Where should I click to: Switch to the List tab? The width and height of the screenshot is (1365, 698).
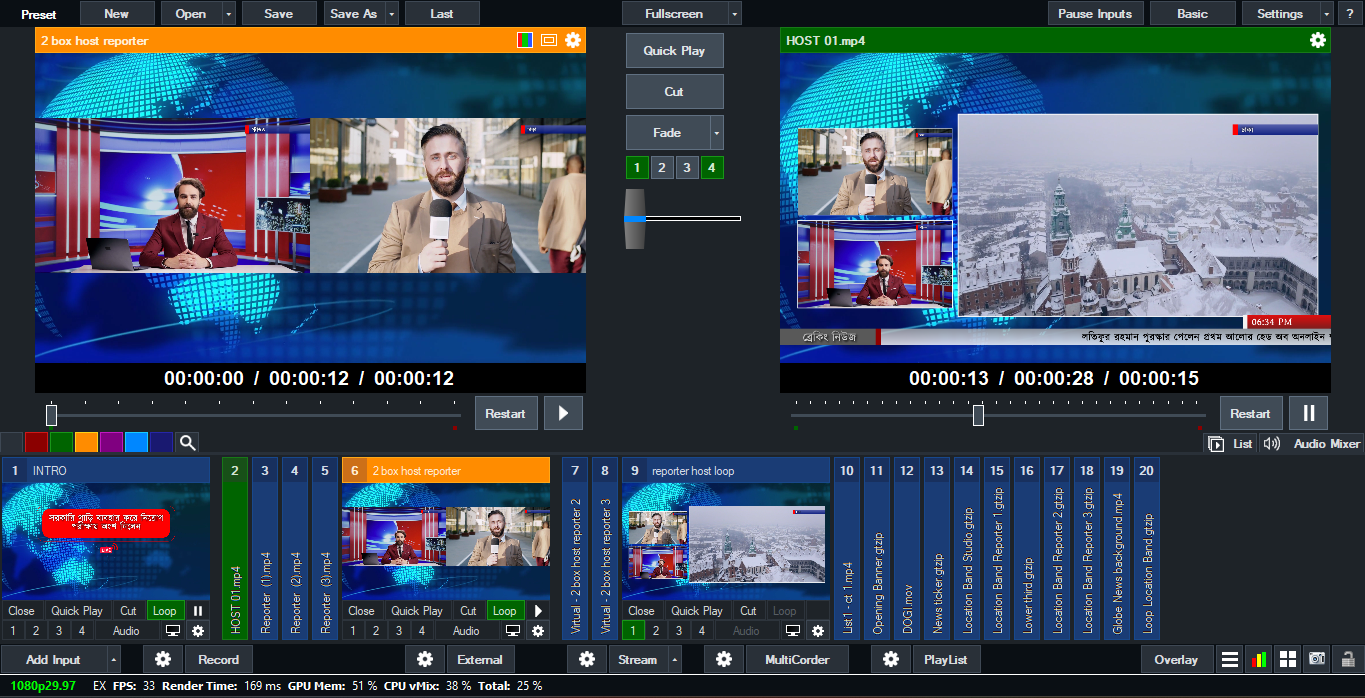tap(1231, 443)
